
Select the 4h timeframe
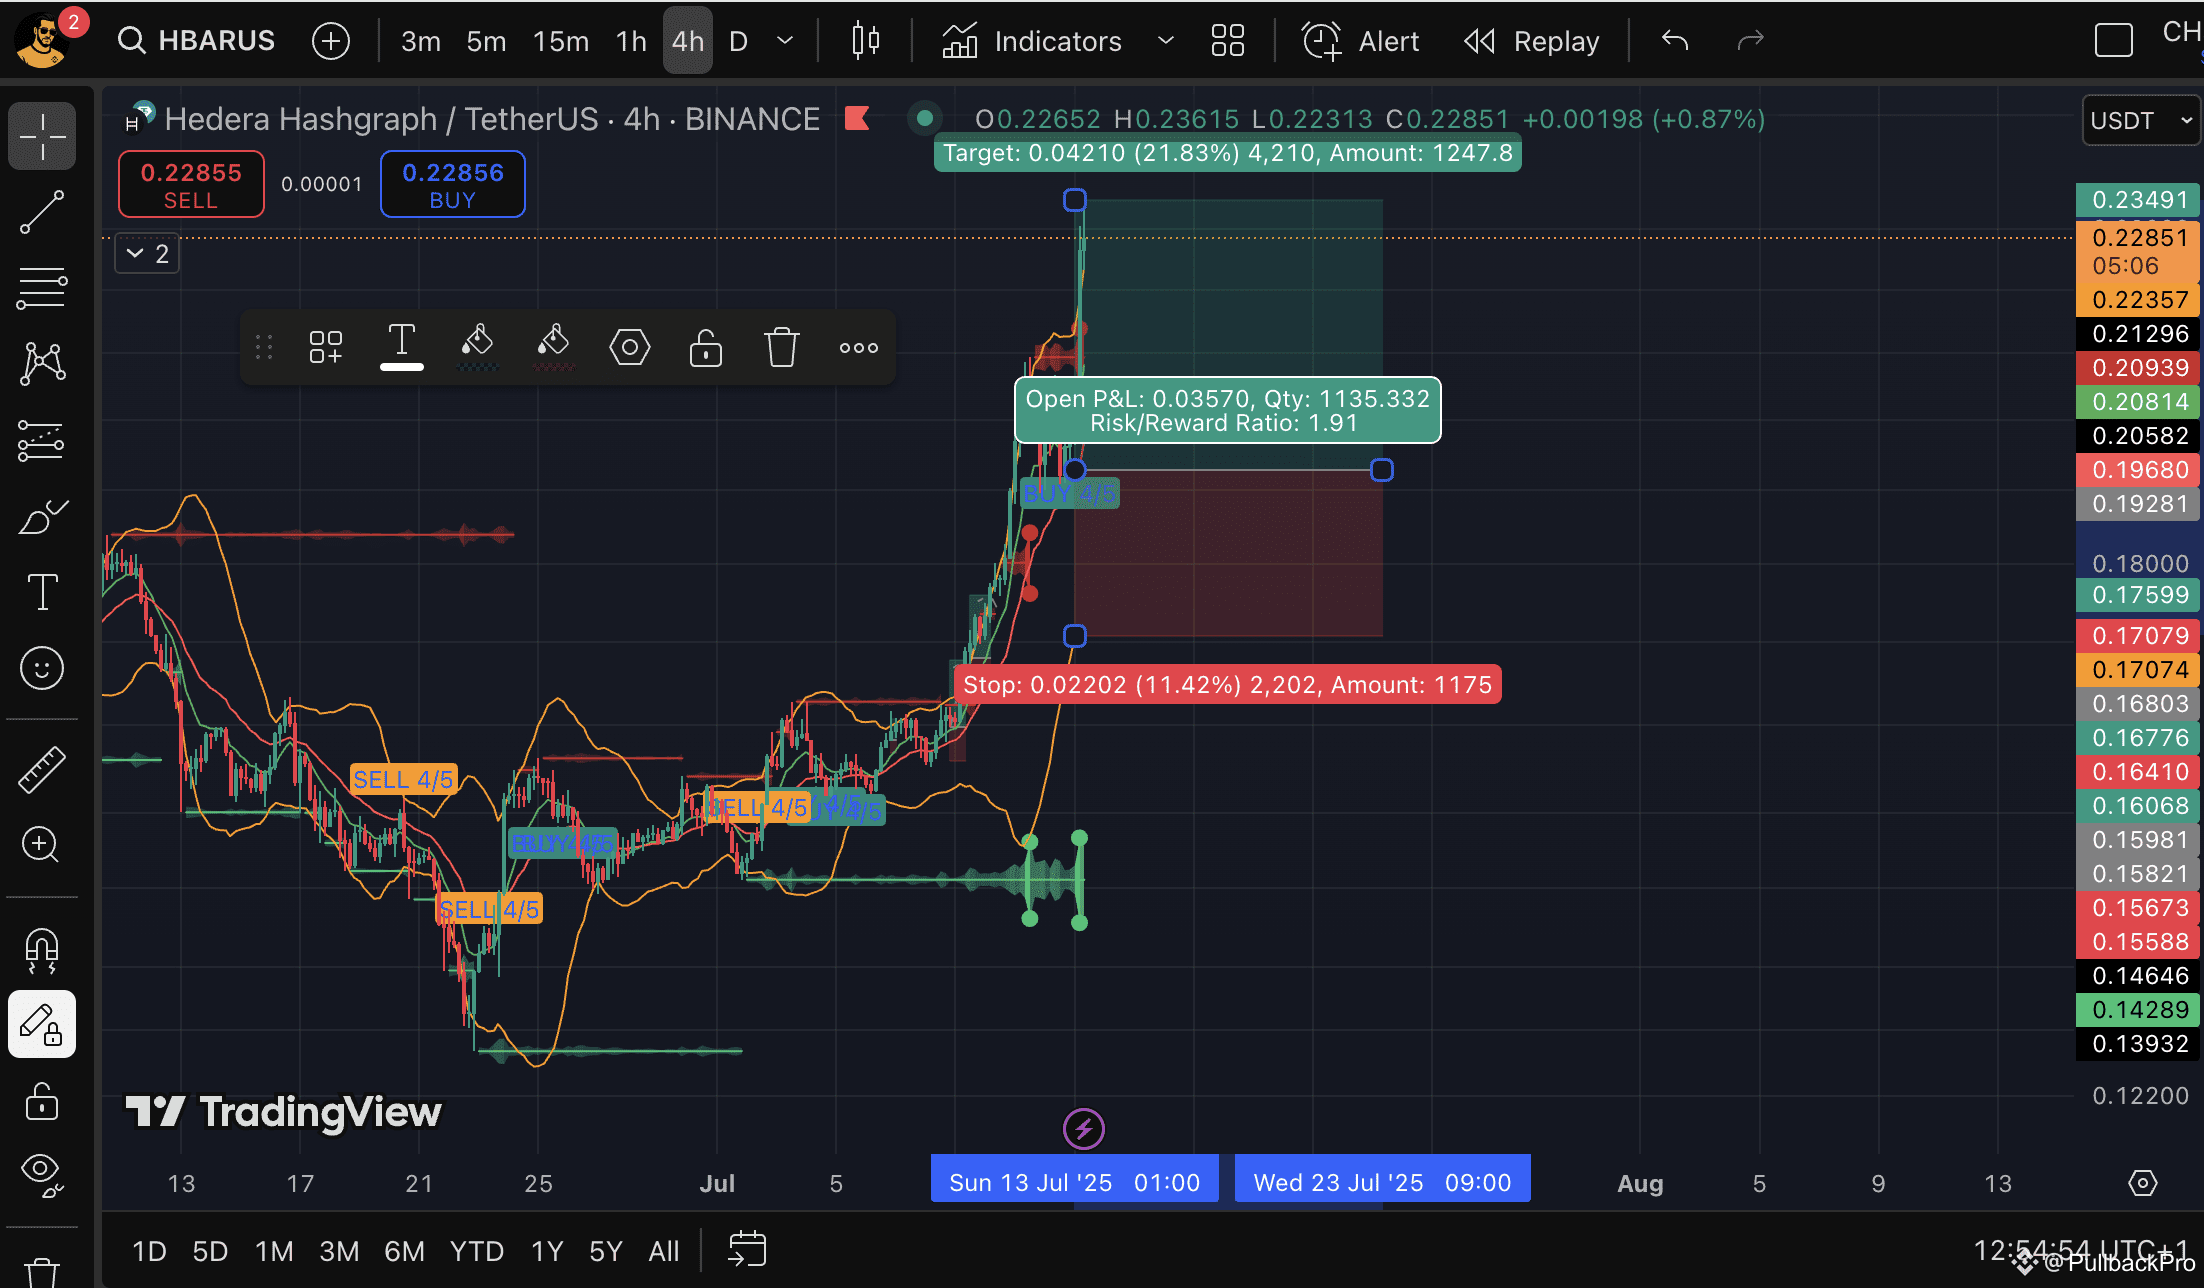[688, 41]
